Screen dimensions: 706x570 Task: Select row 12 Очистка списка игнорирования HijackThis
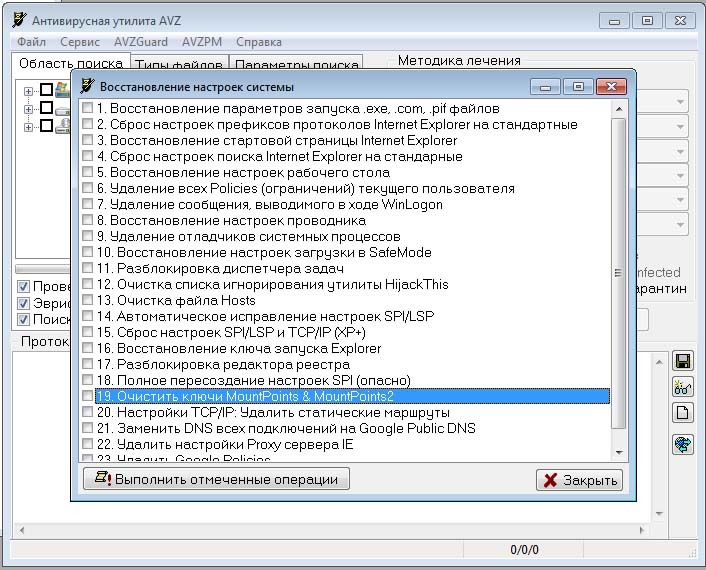pyautogui.click(x=272, y=284)
